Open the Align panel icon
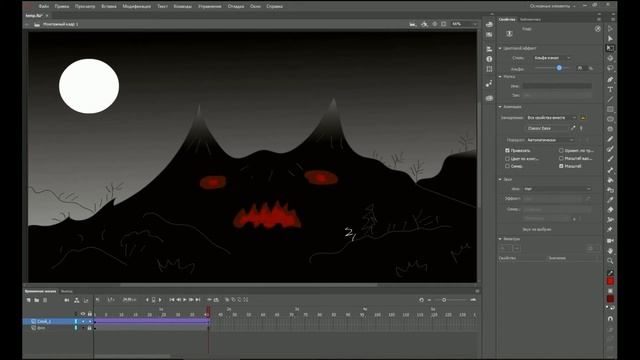 click(489, 49)
